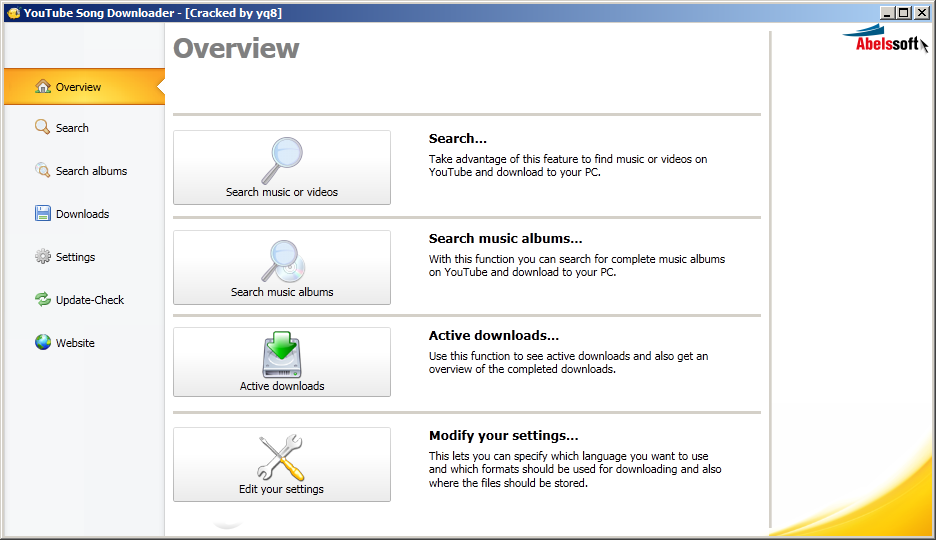Image resolution: width=936 pixels, height=540 pixels.
Task: Click the magnifying glass in Search music button
Action: pyautogui.click(x=282, y=161)
